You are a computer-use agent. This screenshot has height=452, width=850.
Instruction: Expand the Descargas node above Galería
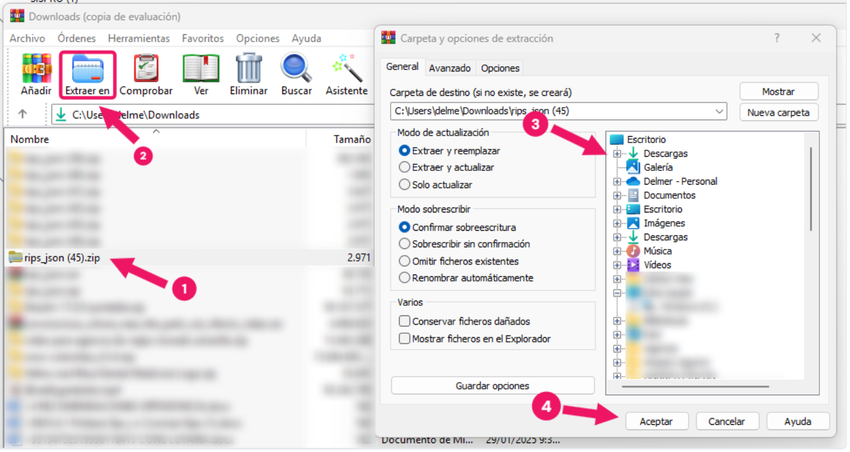coord(617,153)
